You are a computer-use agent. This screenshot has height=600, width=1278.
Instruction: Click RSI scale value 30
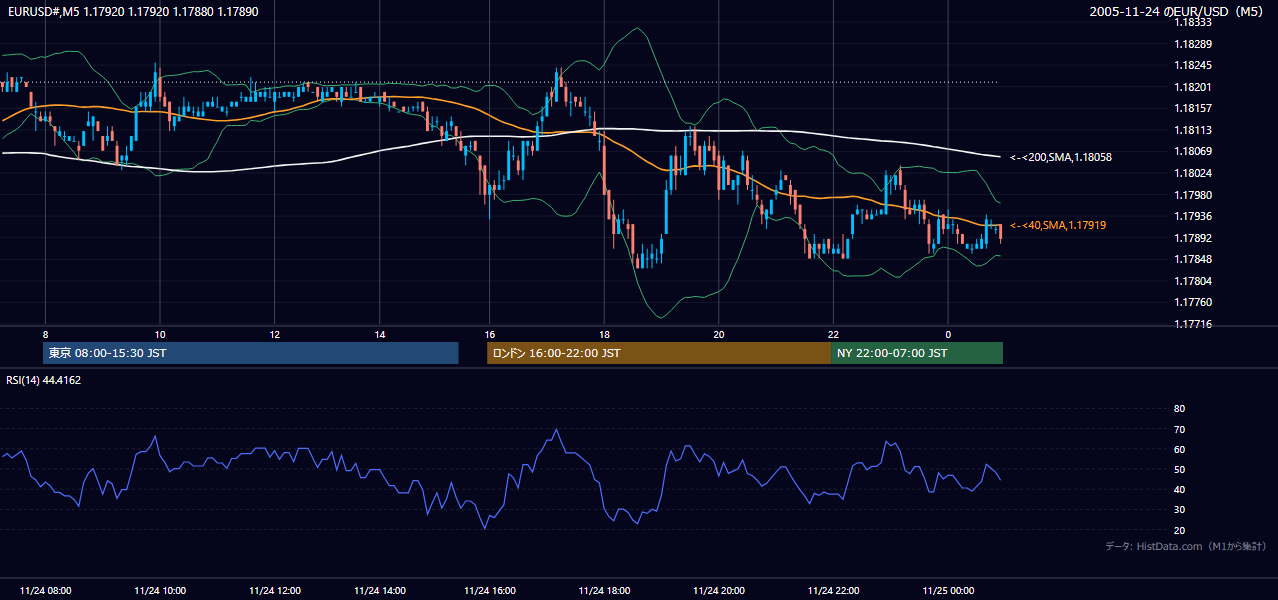[1179, 510]
